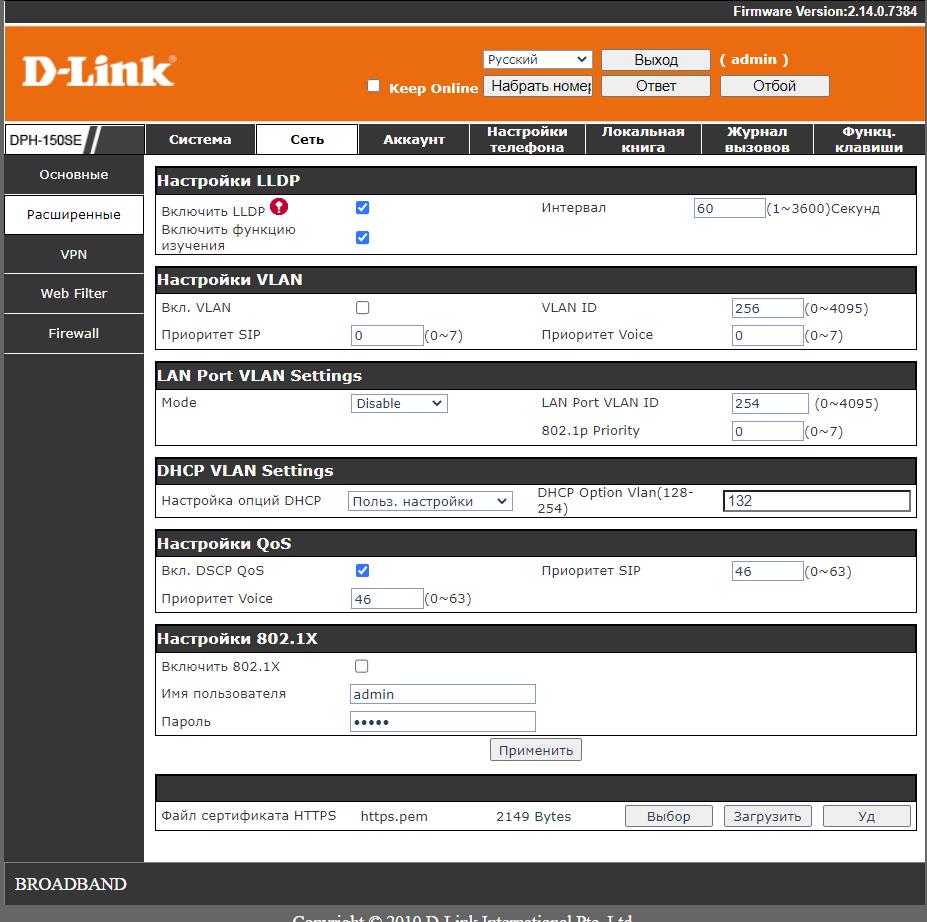Open the Web Filter sidebar section

[74, 293]
